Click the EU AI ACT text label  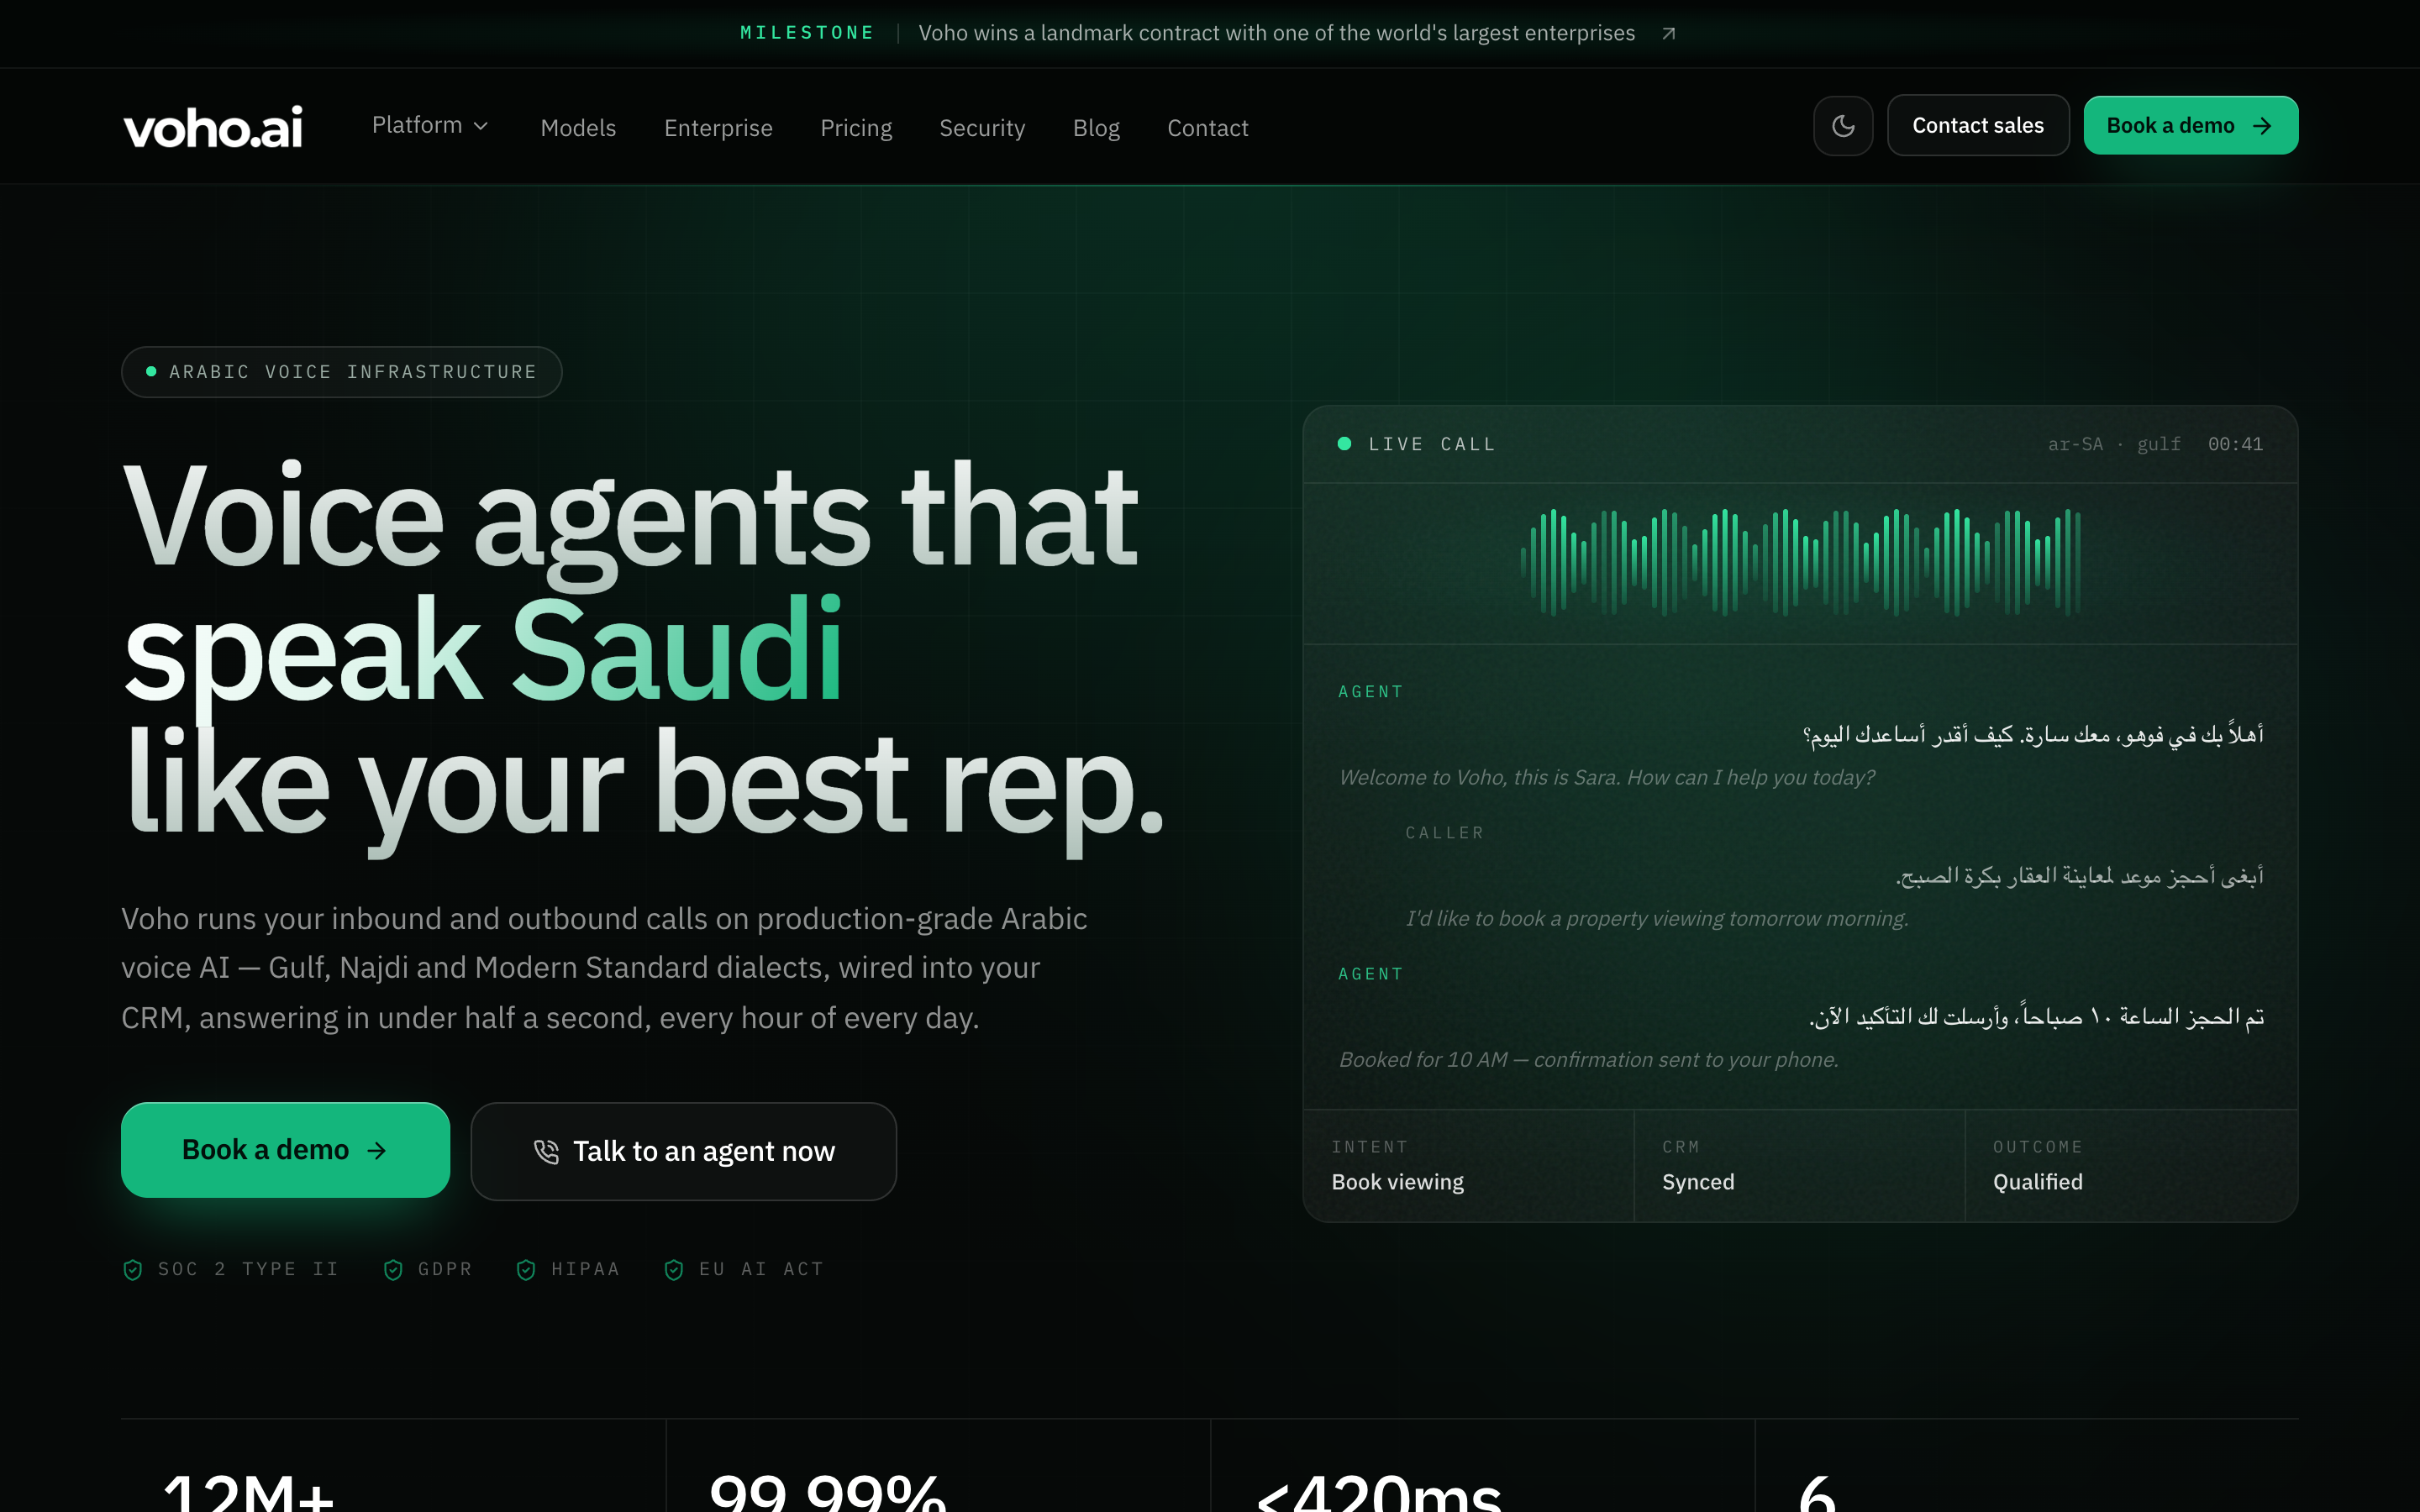click(762, 1269)
